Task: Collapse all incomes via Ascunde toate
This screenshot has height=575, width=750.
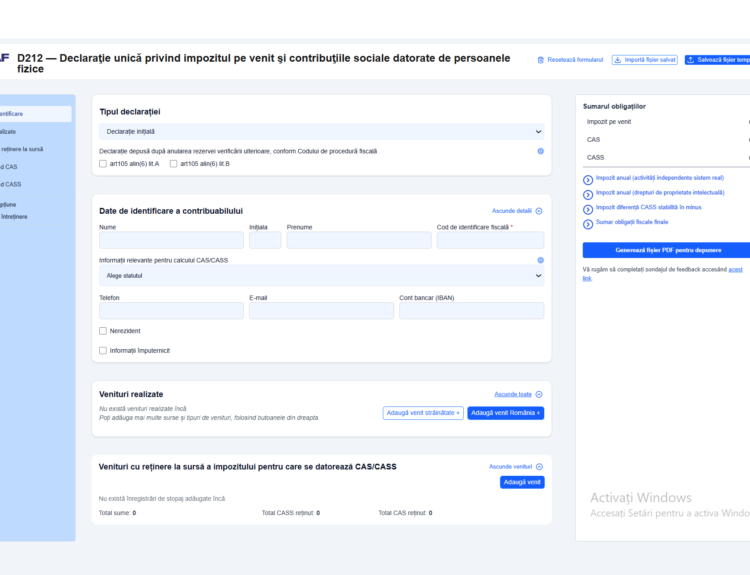Action: point(513,394)
